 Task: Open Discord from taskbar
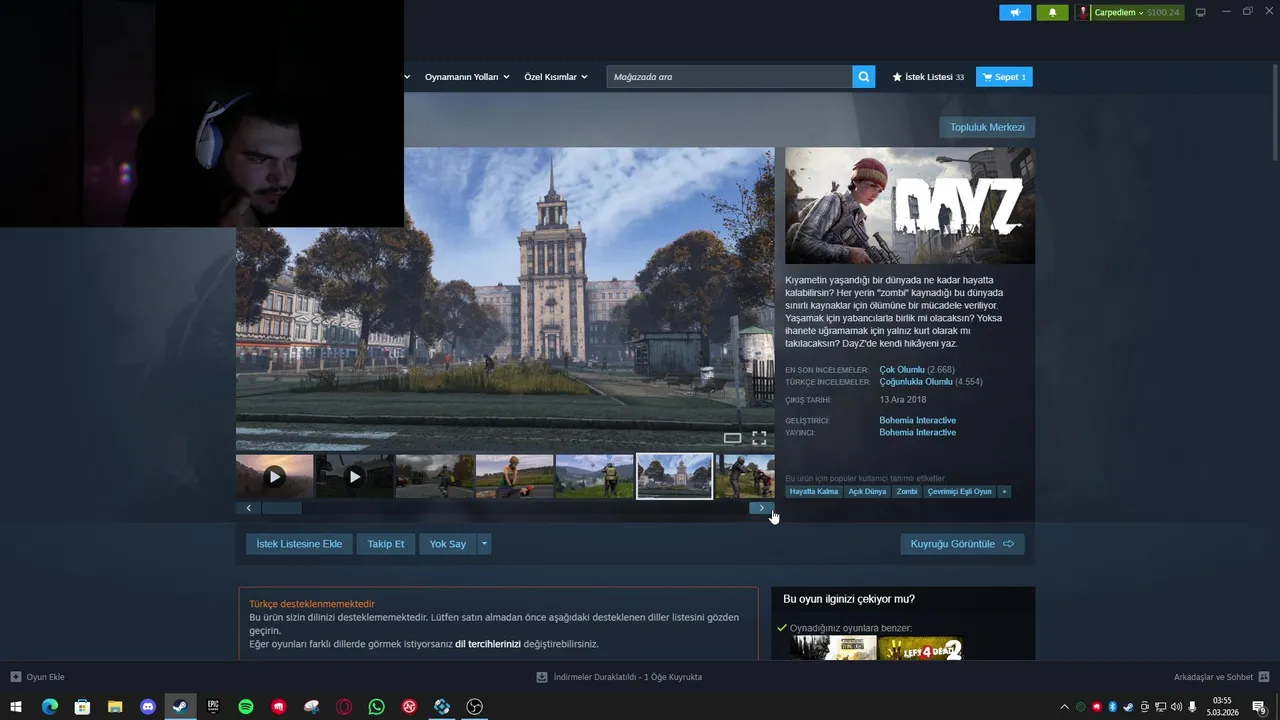[148, 707]
